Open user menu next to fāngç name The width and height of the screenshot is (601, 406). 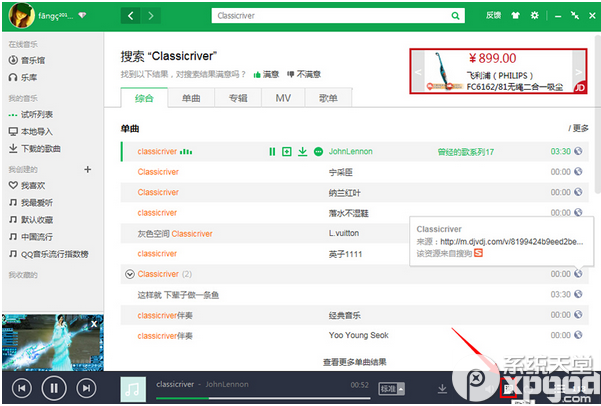(82, 15)
